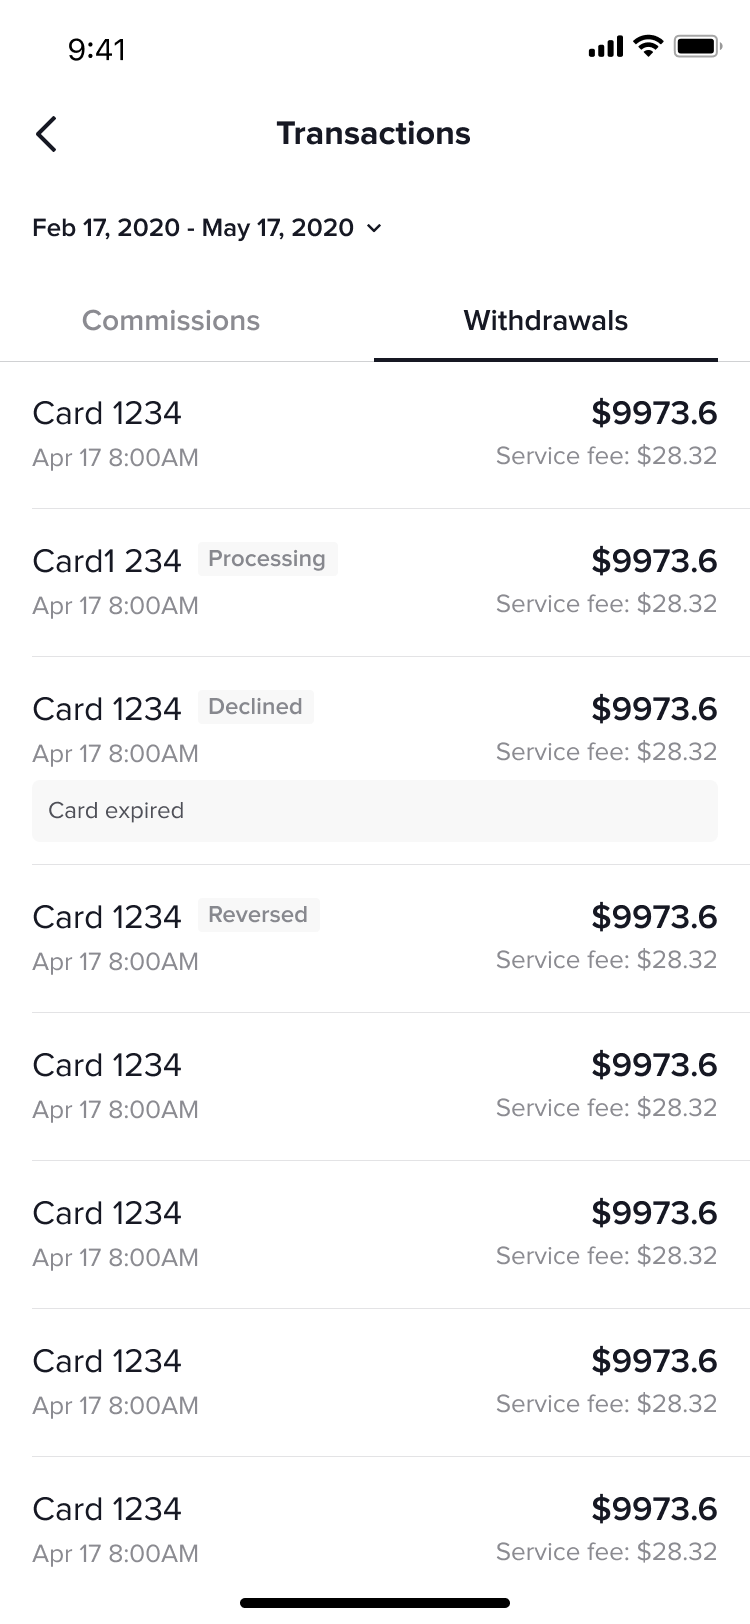Tap the Wi-Fi icon in status bar

coord(649,46)
